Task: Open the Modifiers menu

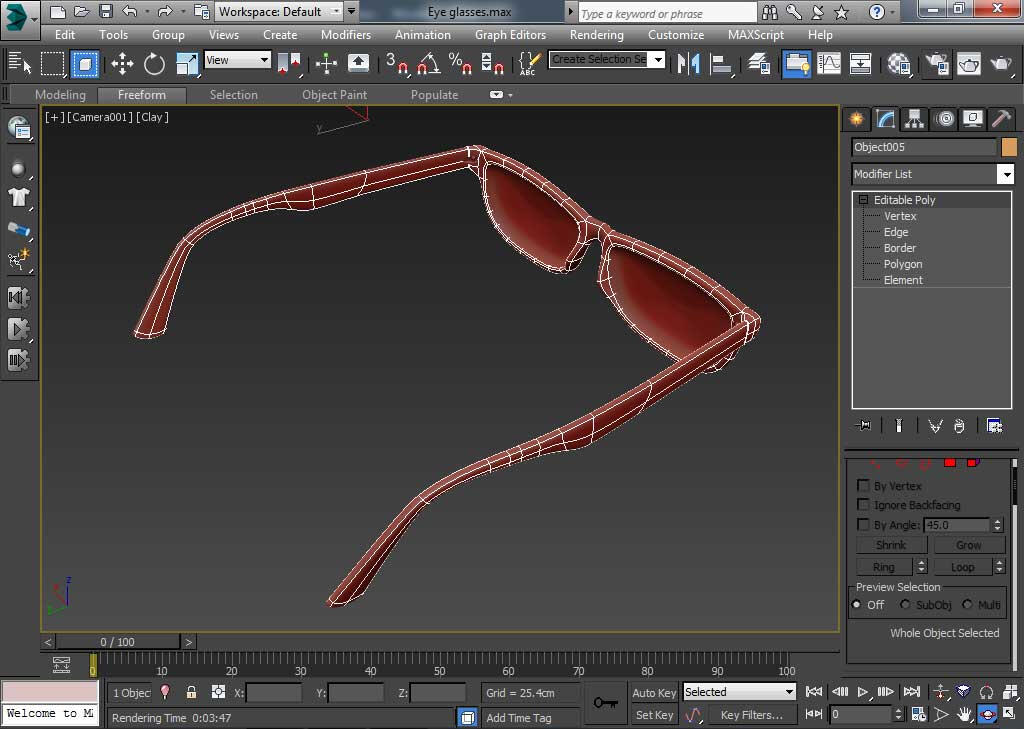Action: 346,34
